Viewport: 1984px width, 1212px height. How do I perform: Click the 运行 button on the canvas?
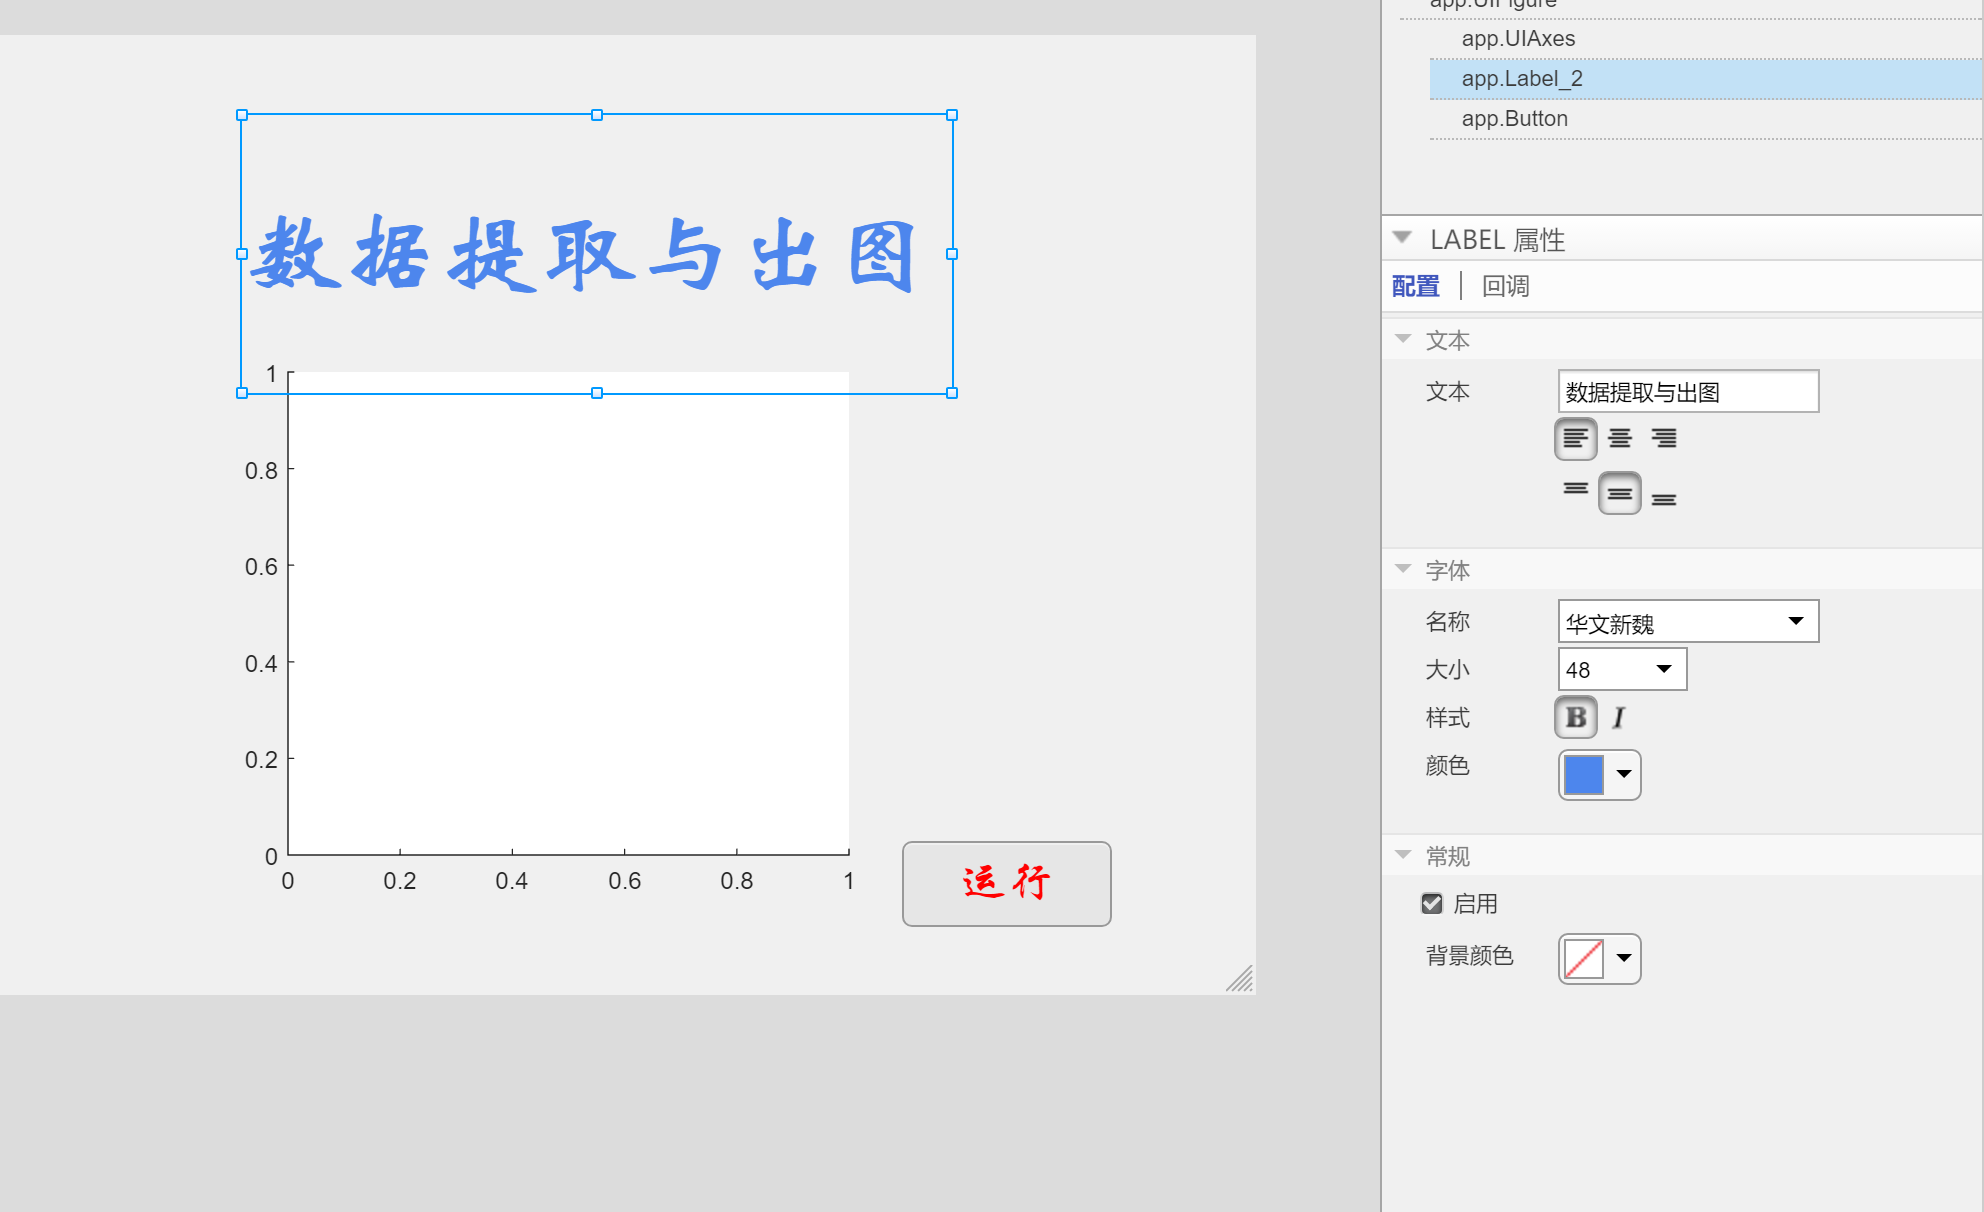(x=1005, y=884)
